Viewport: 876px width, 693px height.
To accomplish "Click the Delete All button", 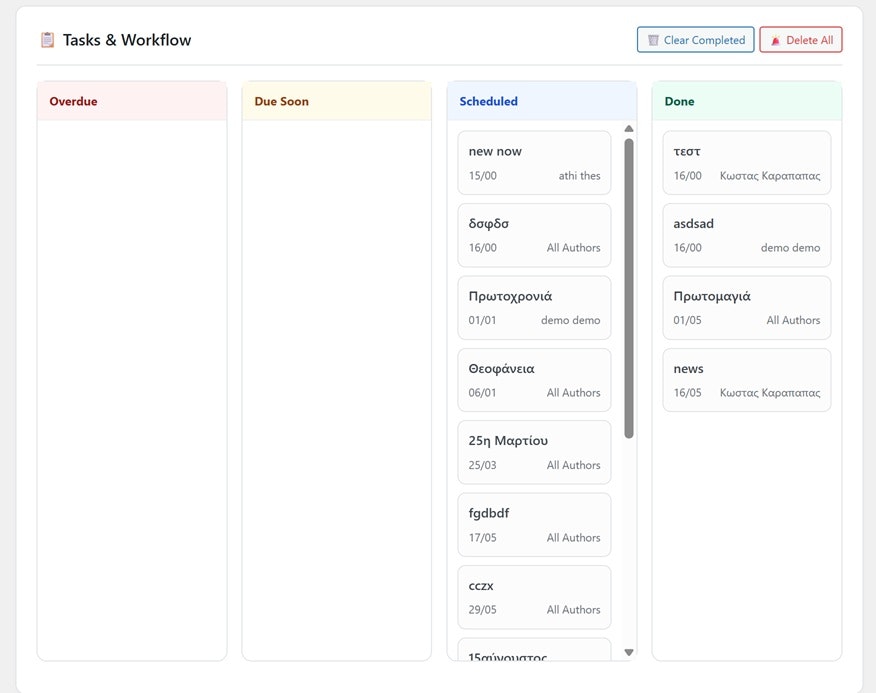I will [x=801, y=40].
